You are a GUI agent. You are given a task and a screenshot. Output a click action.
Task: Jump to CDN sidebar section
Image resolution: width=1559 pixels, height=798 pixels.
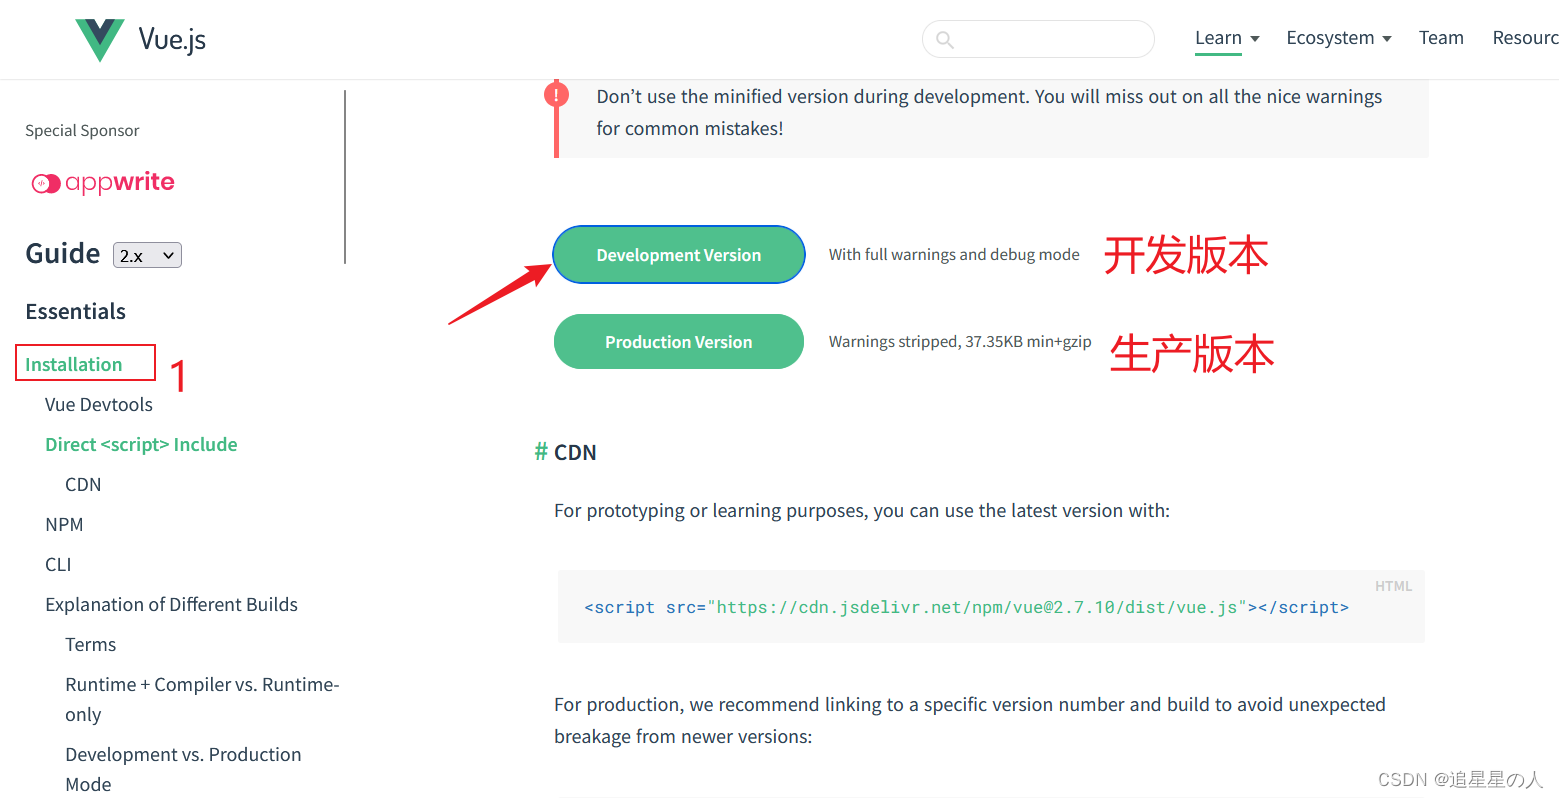pyautogui.click(x=83, y=484)
